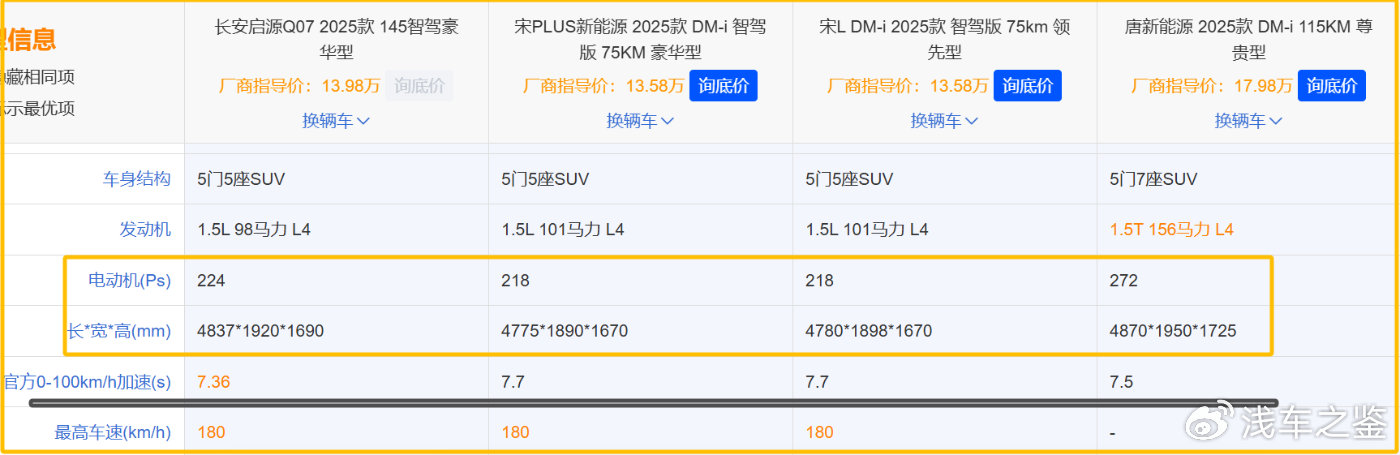Select top speed 180 for 宋PLUS新能源
1400x455 pixels.
pos(515,433)
